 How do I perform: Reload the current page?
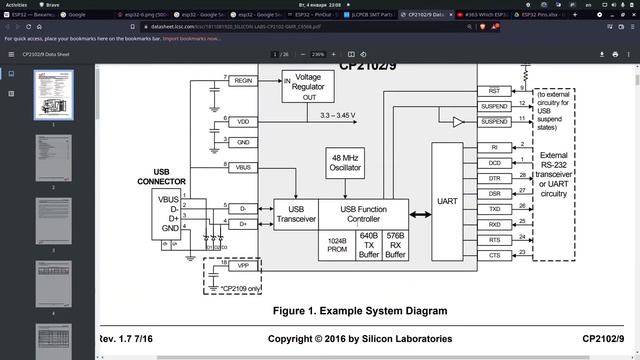point(28,27)
